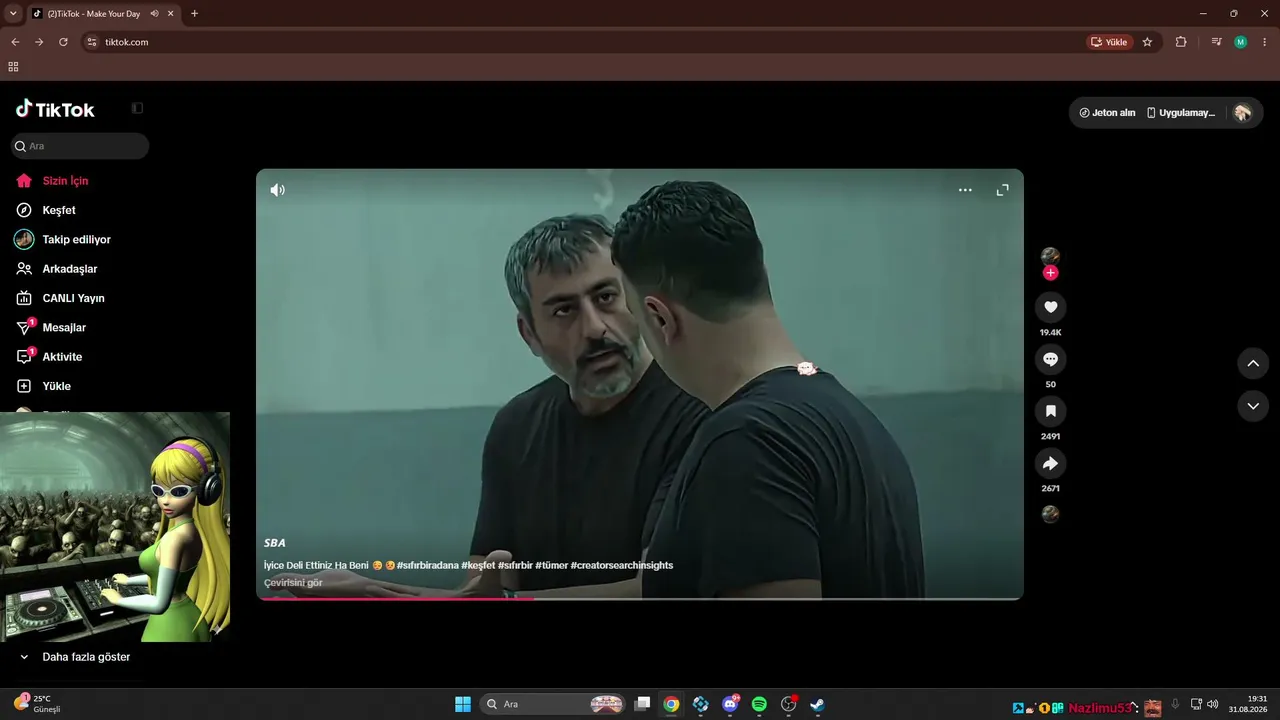This screenshot has width=1280, height=720.
Task: Open the SBA creator name
Action: (274, 543)
